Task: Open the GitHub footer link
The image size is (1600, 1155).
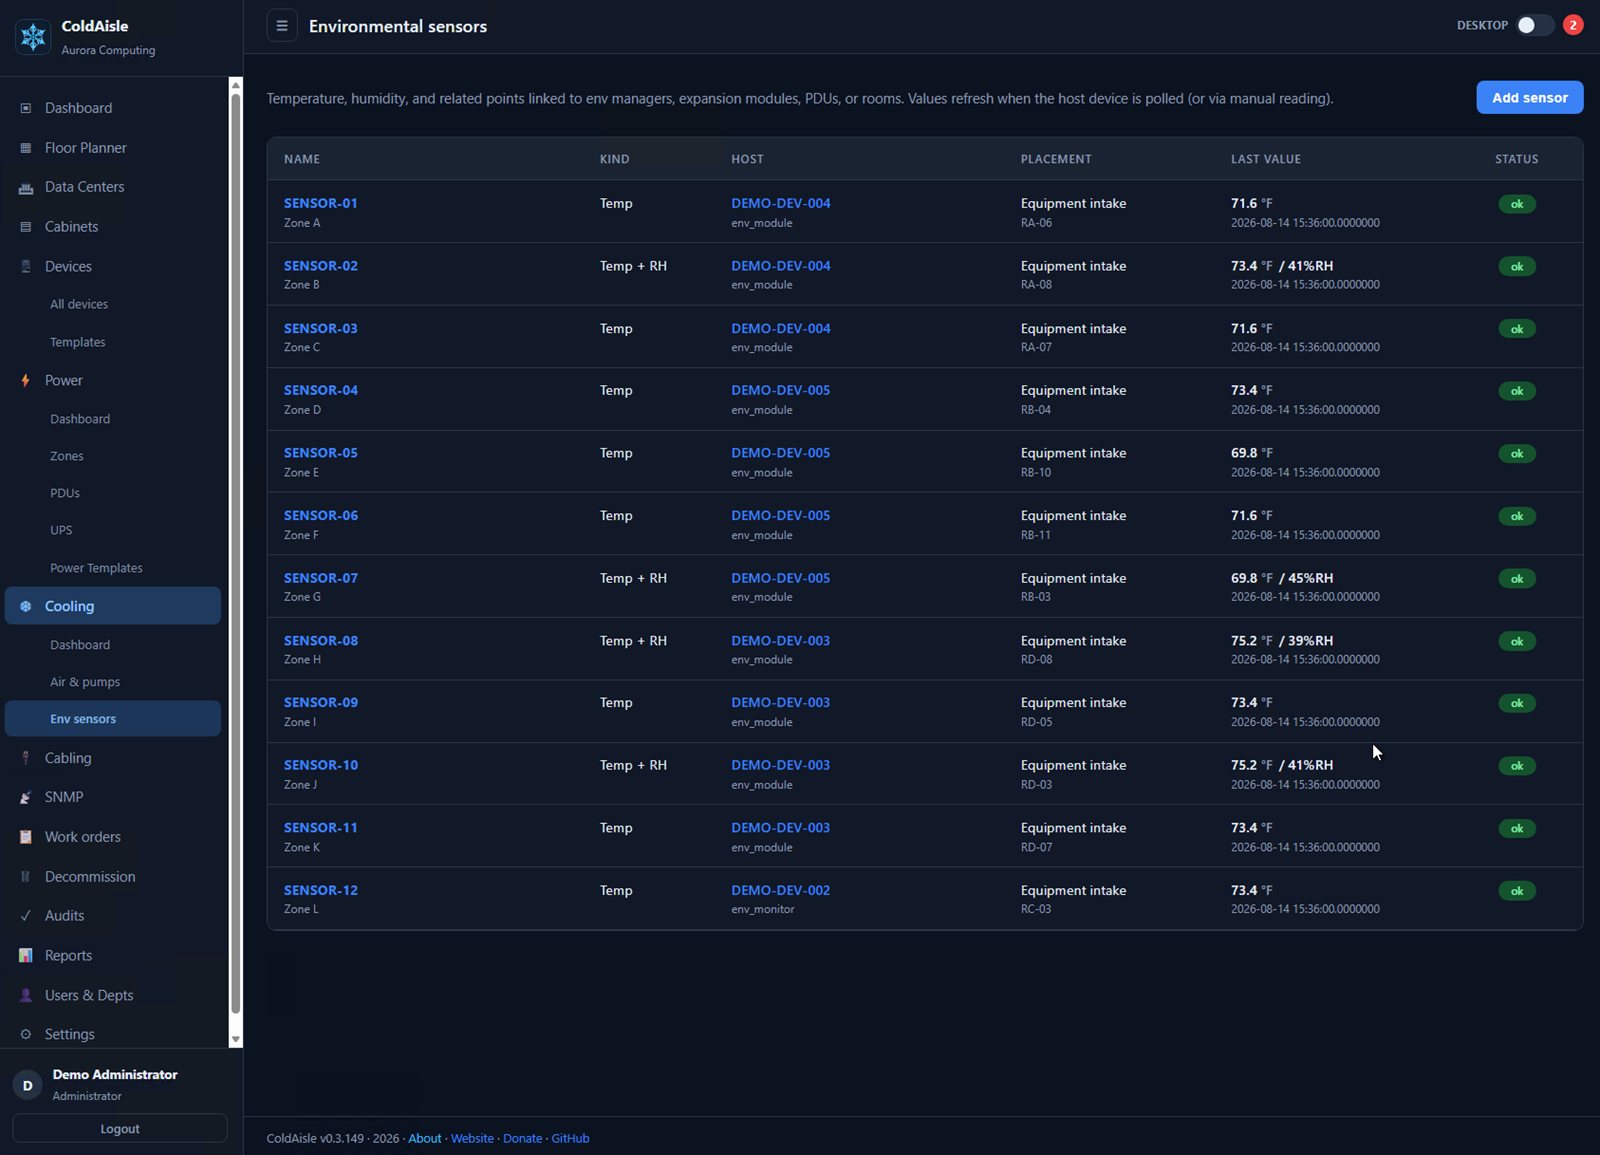Action: click(x=571, y=1138)
